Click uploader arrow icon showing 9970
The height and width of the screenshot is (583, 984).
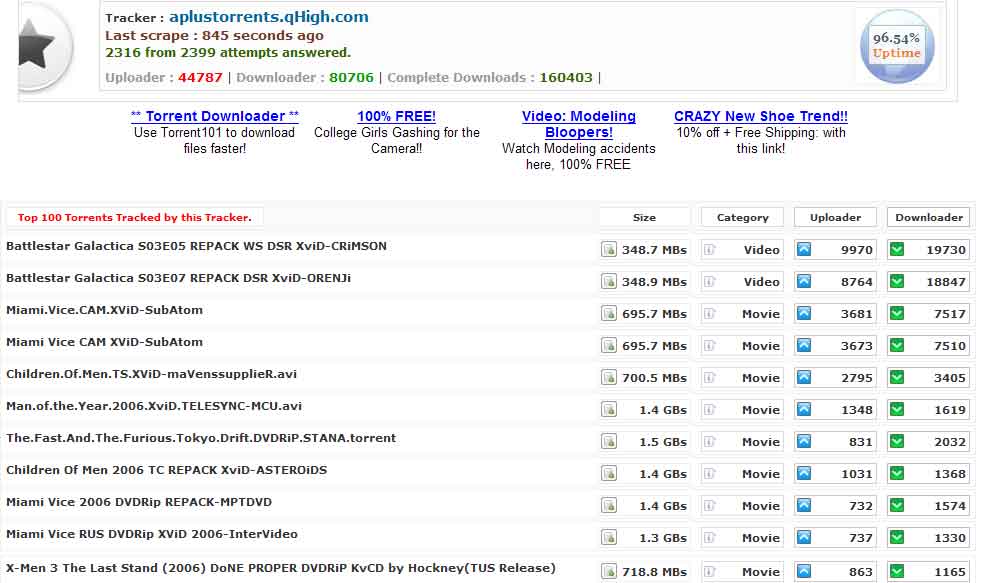pos(804,250)
